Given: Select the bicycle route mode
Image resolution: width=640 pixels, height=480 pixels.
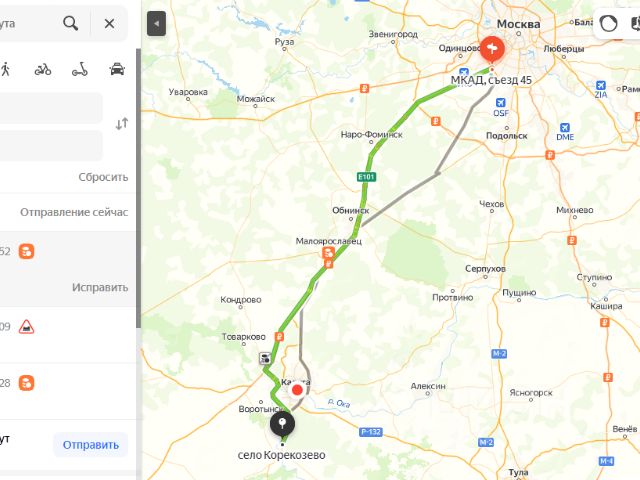Looking at the screenshot, I should coord(43,70).
